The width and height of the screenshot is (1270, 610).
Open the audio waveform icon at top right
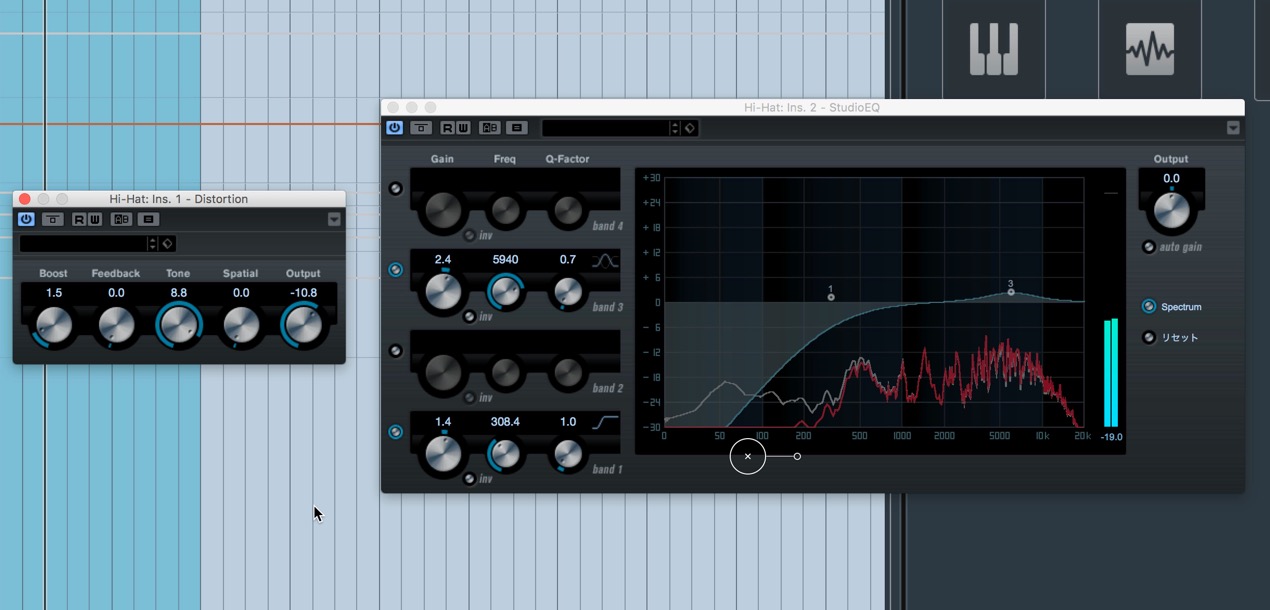pyautogui.click(x=1149, y=49)
